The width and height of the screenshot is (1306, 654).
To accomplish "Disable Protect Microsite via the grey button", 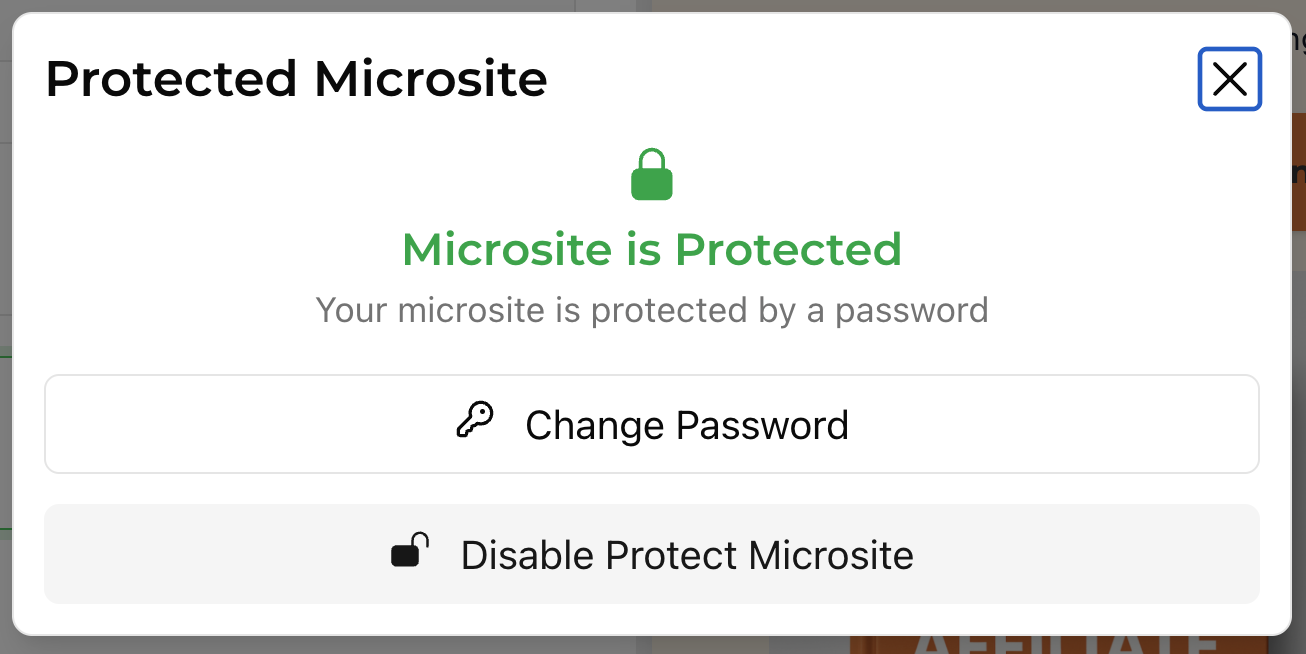I will coord(651,554).
